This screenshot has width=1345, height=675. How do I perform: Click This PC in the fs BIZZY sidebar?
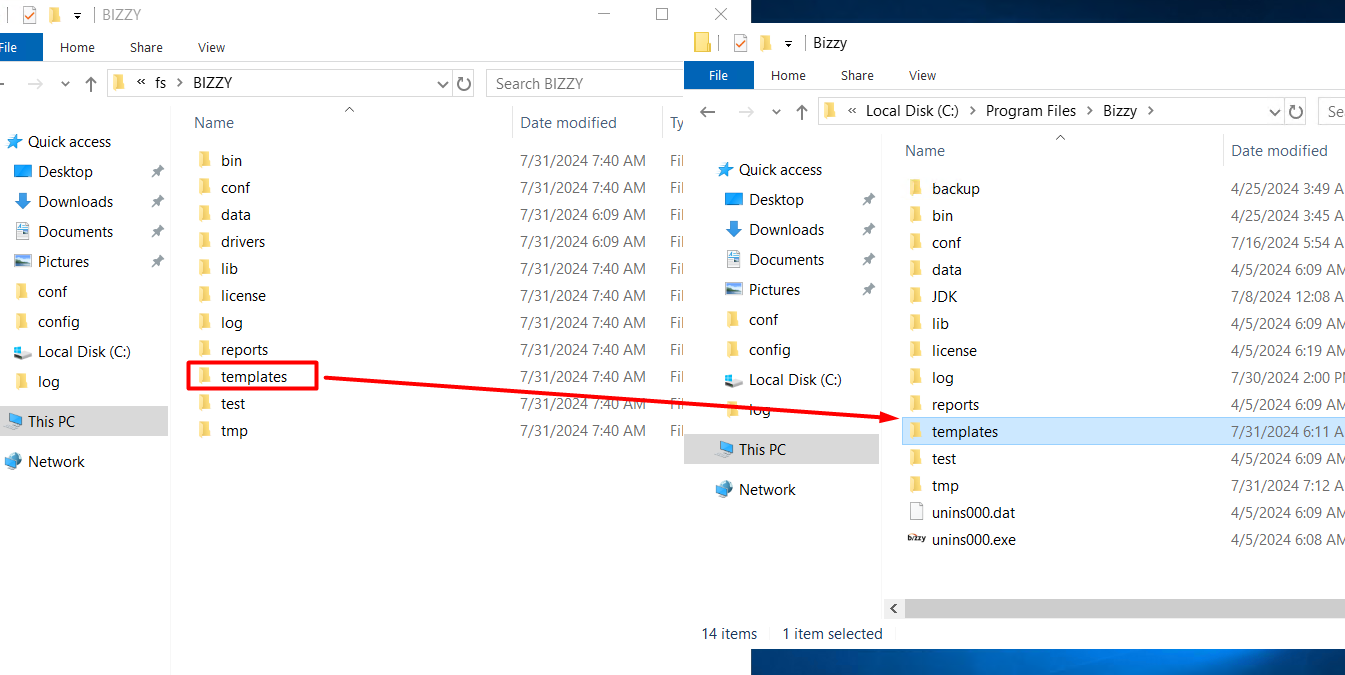(51, 422)
